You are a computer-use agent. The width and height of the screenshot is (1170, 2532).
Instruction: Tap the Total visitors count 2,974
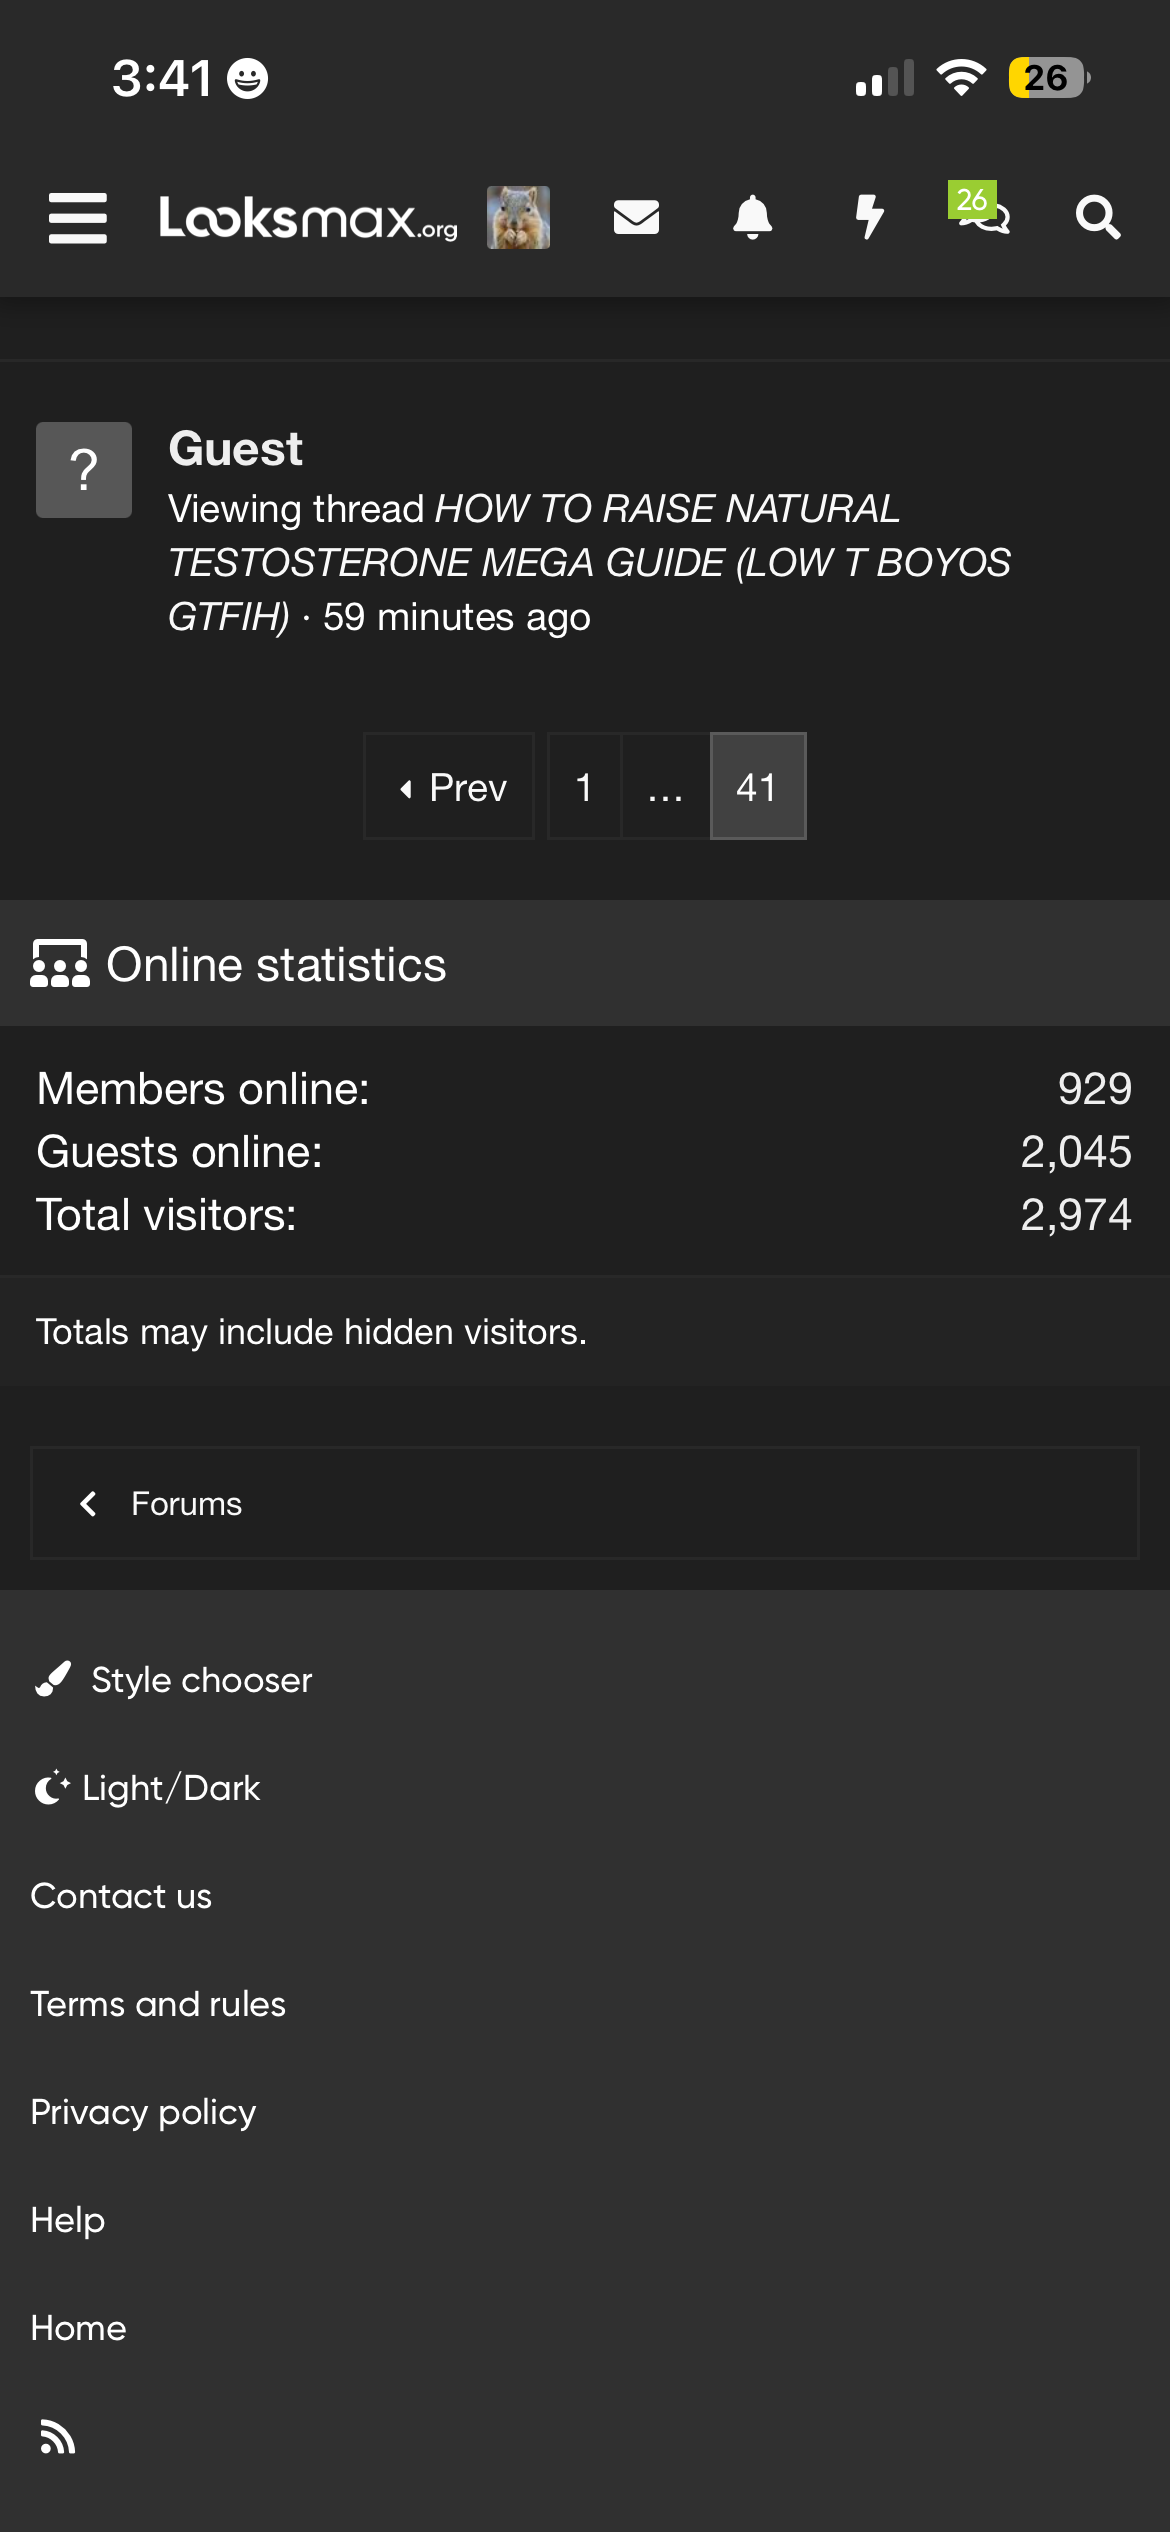pos(1076,1215)
